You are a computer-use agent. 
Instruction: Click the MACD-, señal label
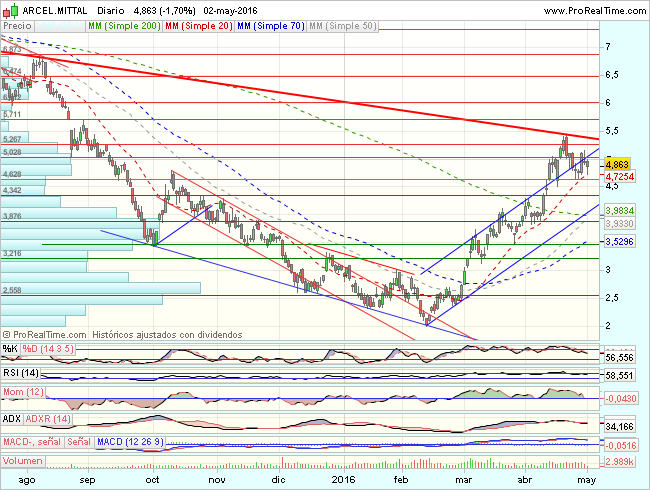32,442
